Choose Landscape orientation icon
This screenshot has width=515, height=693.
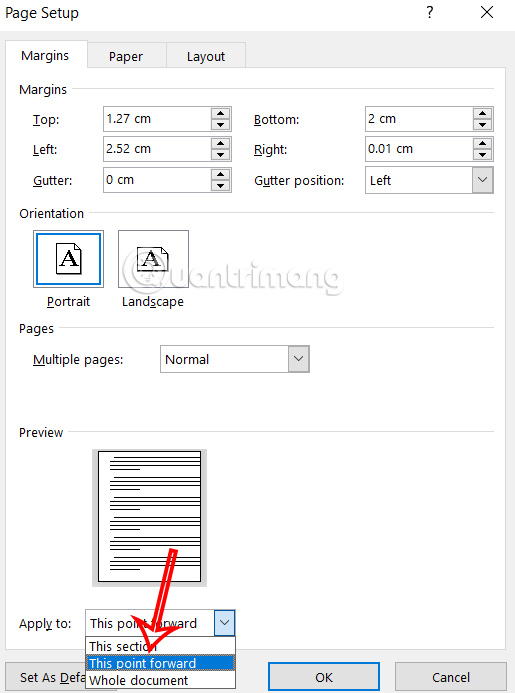[x=153, y=259]
